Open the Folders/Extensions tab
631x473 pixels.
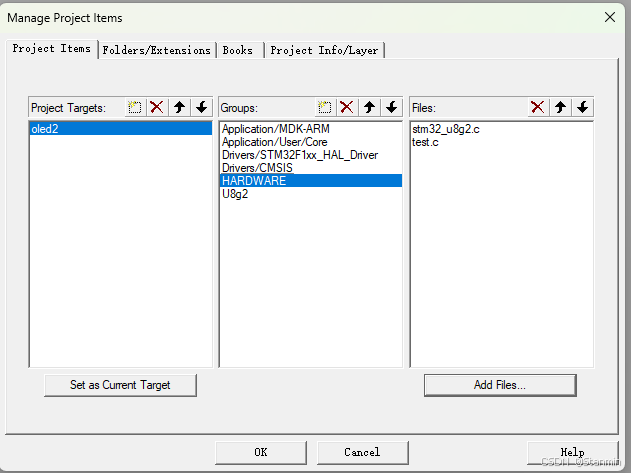[157, 50]
